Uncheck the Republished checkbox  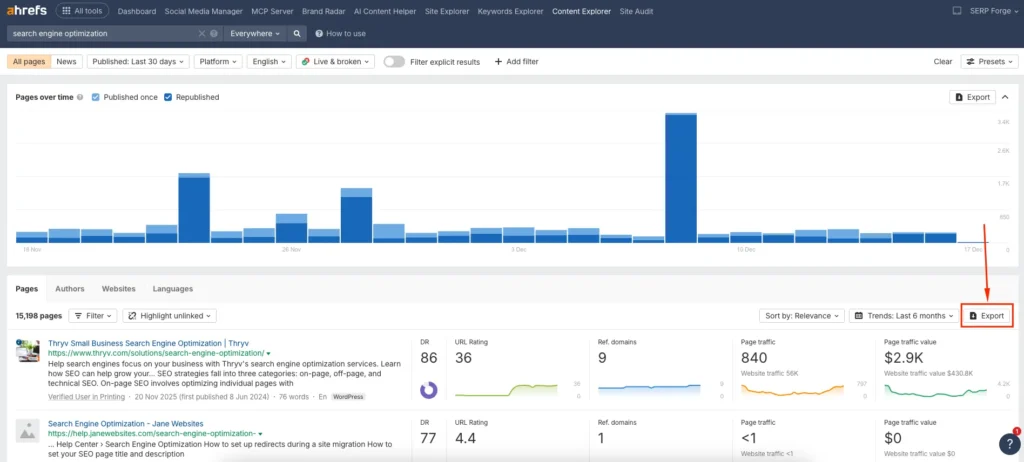click(168, 97)
